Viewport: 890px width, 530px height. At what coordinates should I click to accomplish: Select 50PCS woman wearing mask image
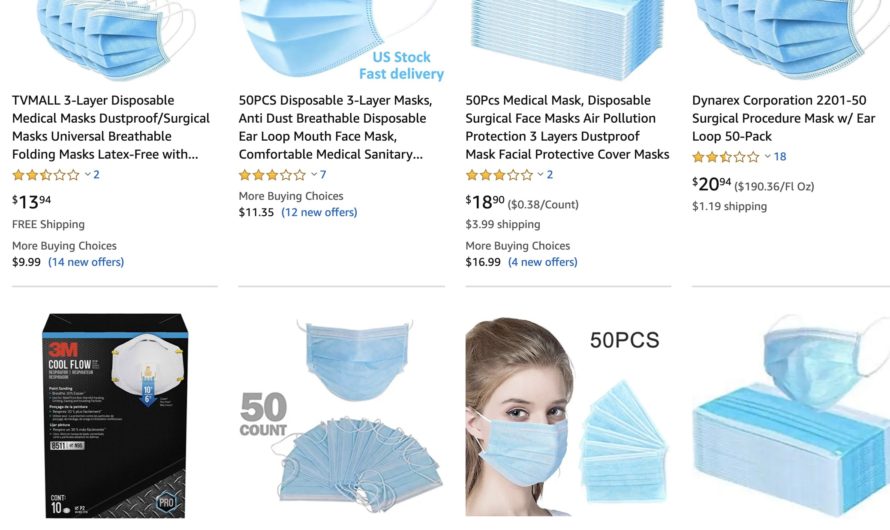tap(567, 415)
